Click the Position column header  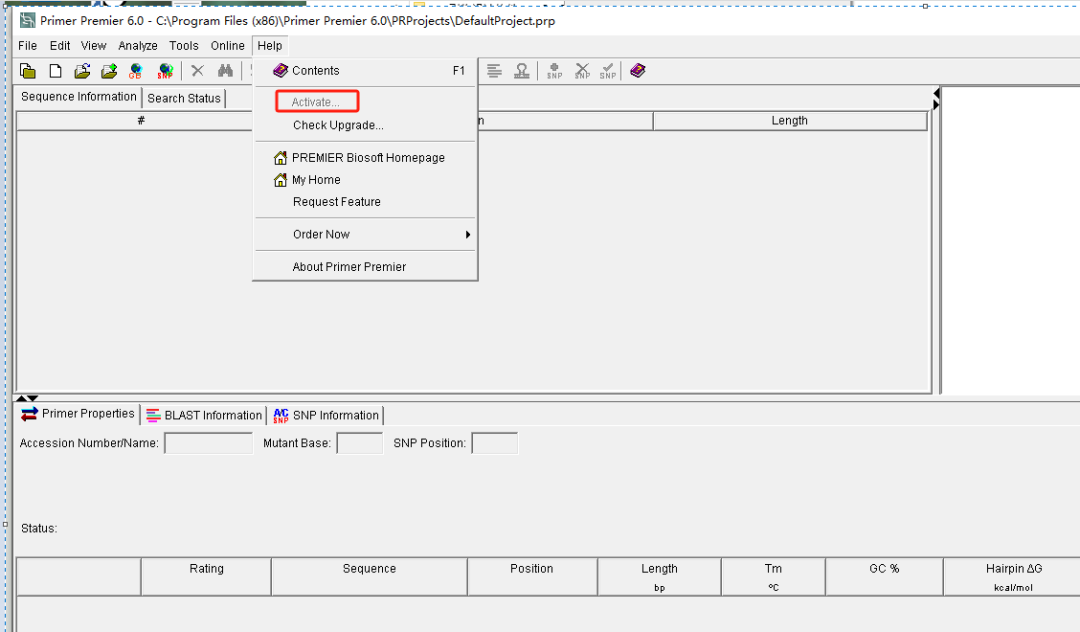click(532, 576)
